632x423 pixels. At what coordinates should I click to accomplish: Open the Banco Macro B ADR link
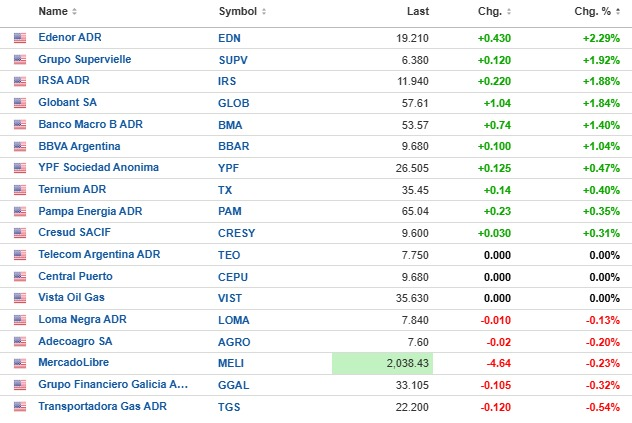pyautogui.click(x=90, y=124)
